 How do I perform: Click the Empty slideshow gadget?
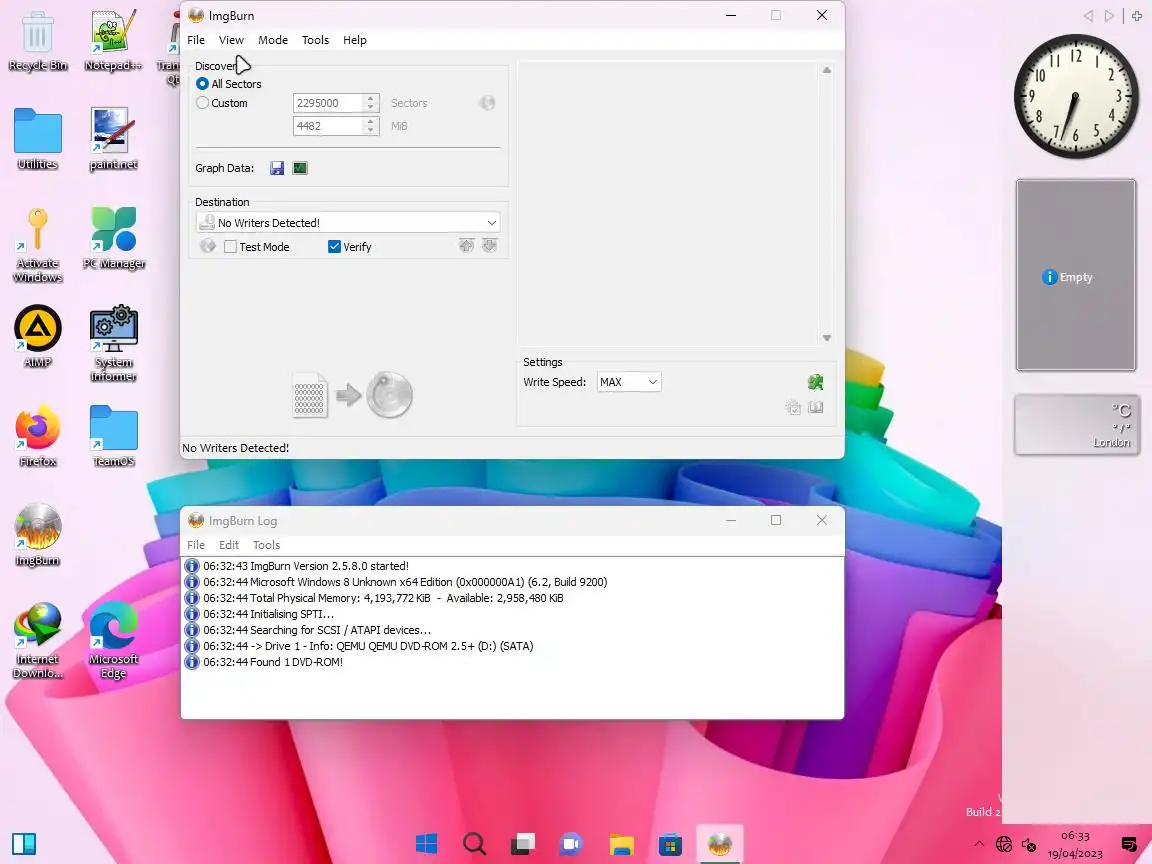1076,275
